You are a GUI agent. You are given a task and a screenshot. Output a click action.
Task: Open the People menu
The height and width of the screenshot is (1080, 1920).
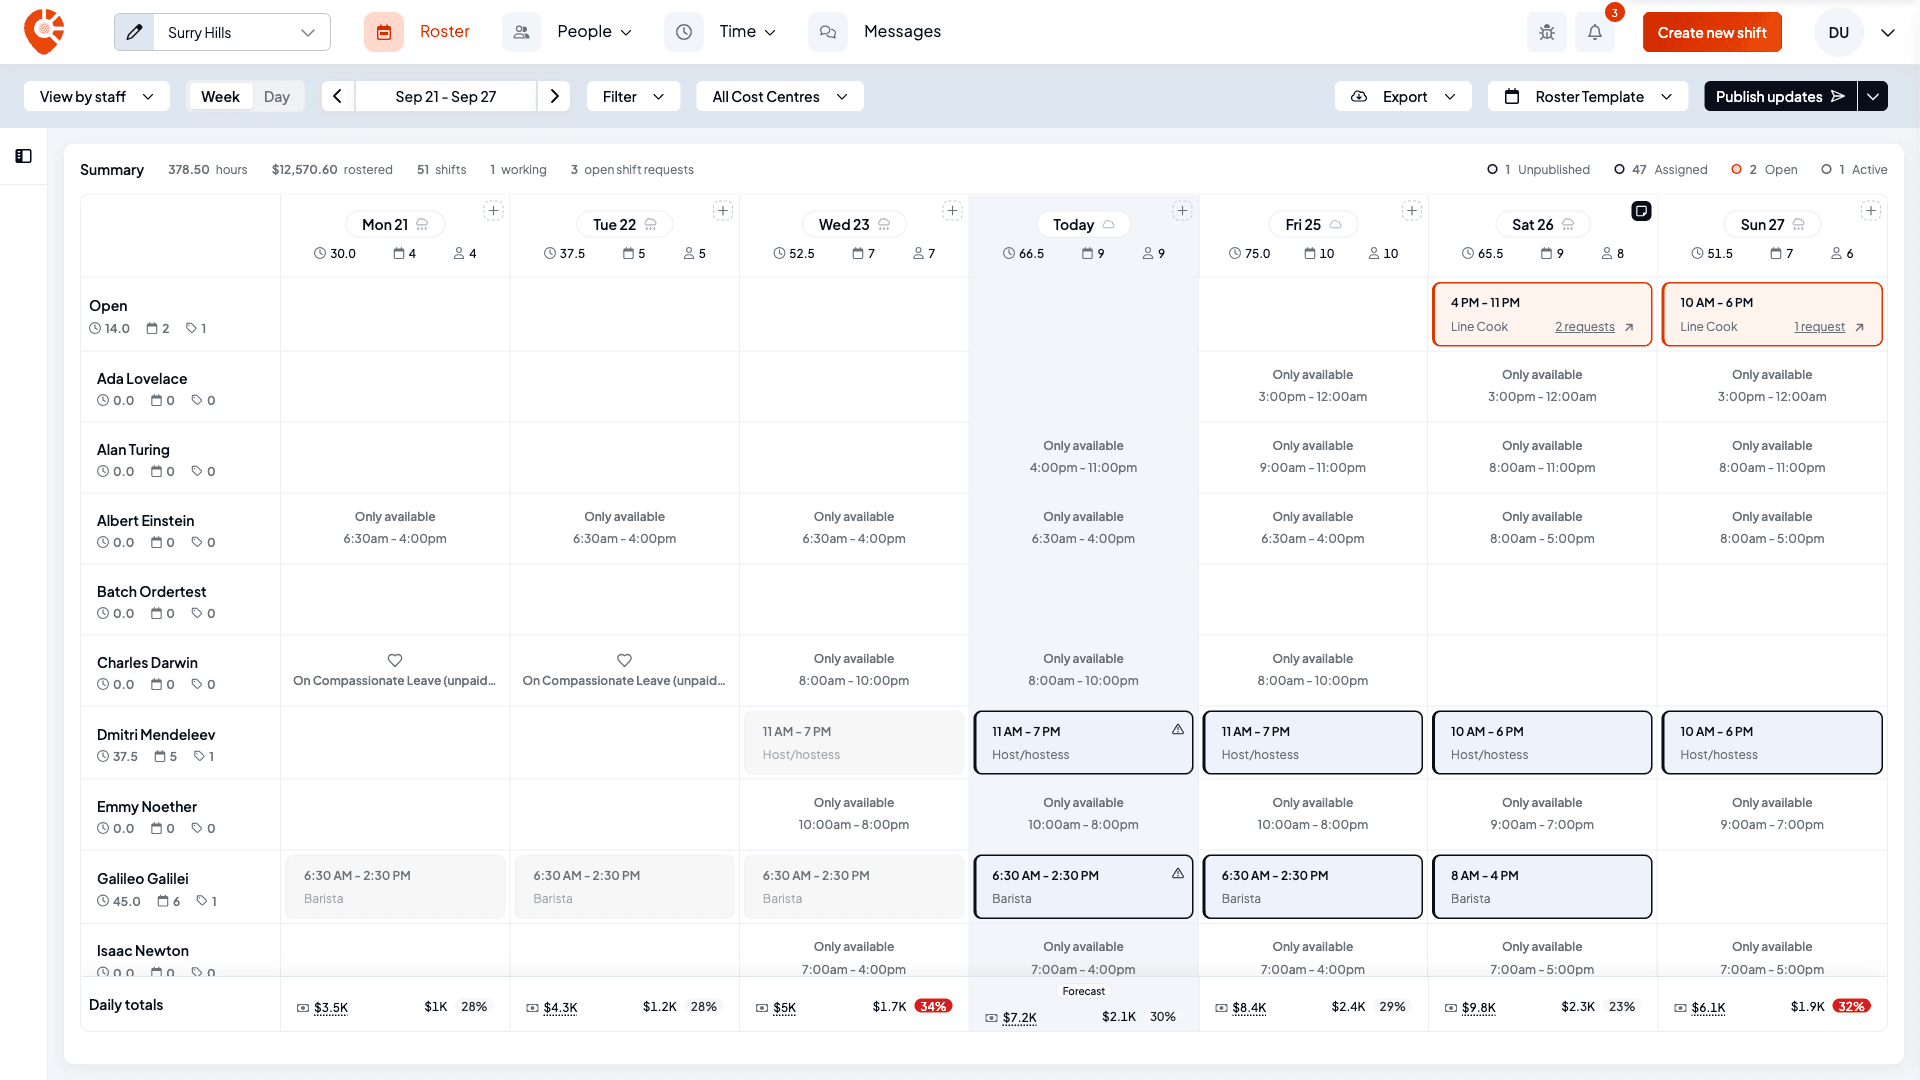click(x=568, y=32)
